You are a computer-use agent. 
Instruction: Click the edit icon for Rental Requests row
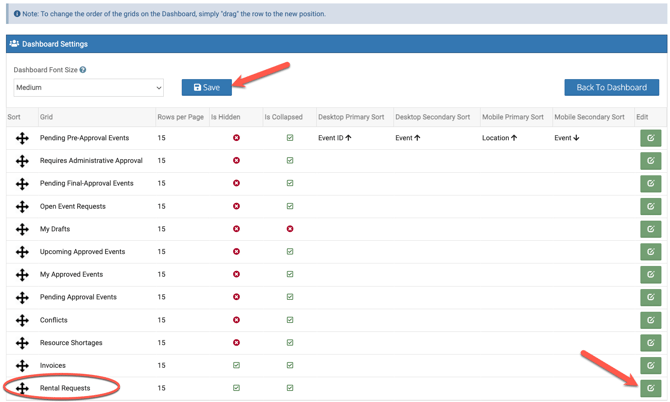point(650,388)
